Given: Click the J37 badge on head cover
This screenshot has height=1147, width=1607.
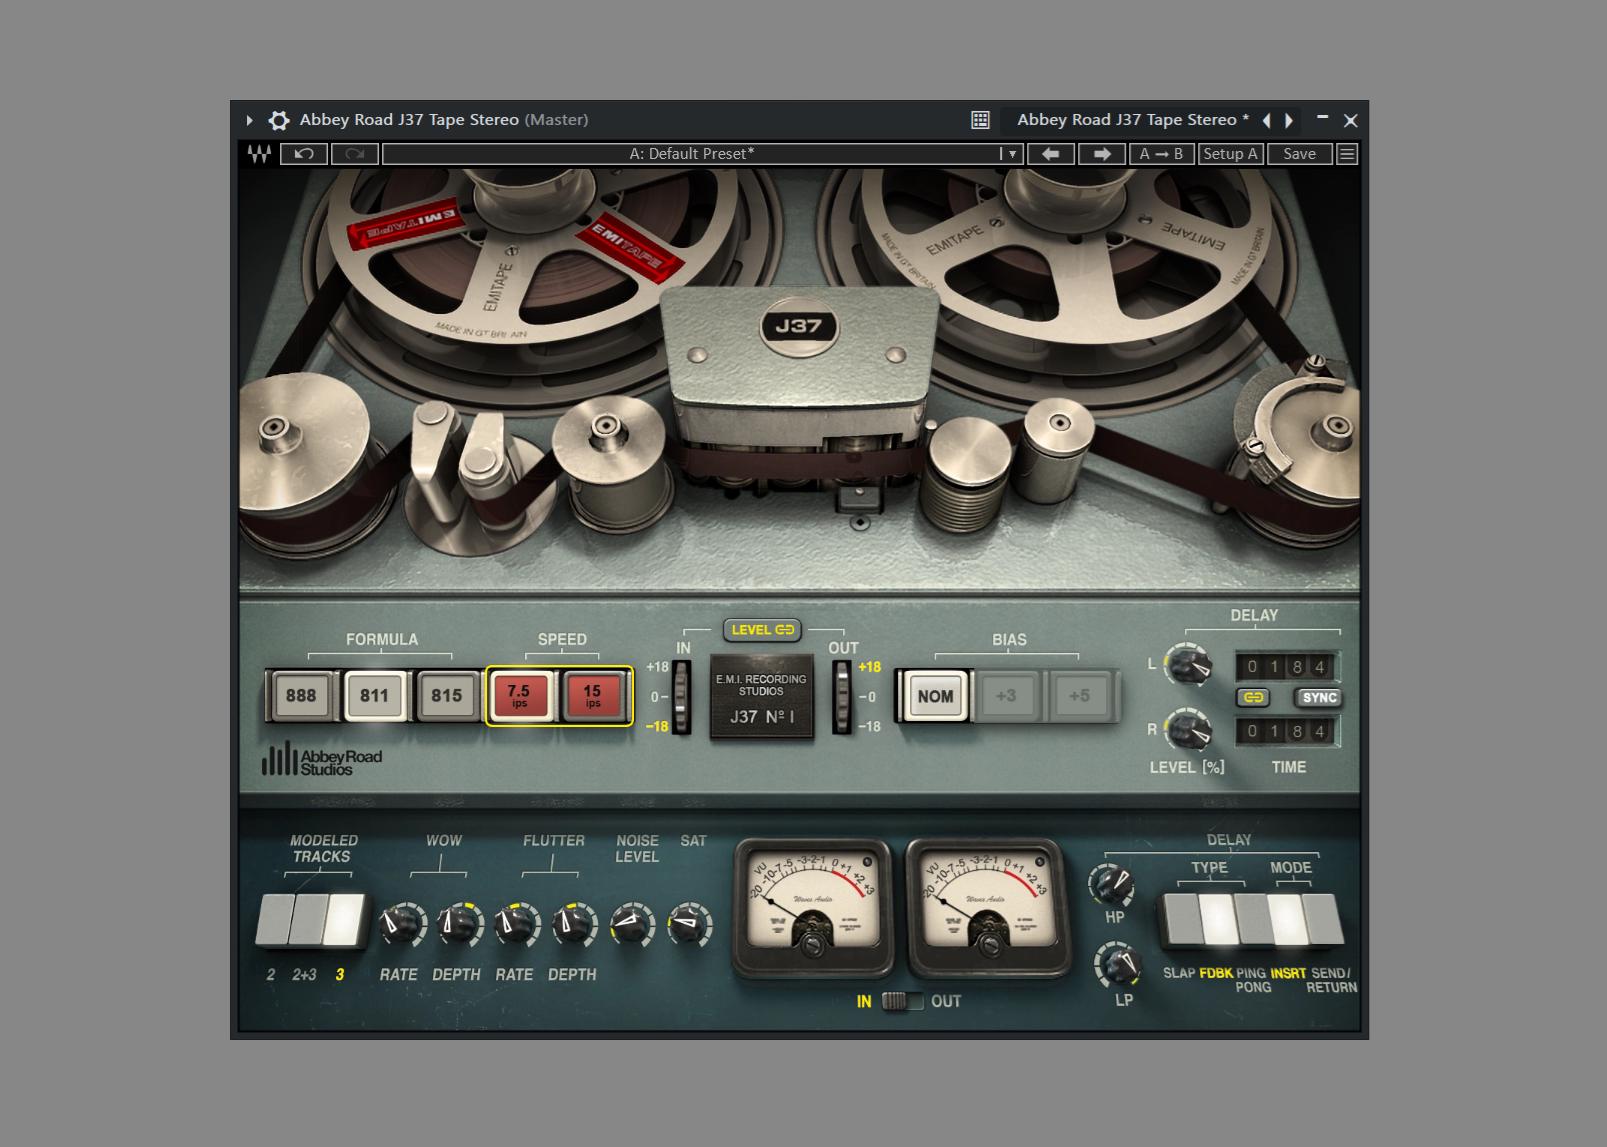Looking at the screenshot, I should pos(799,326).
